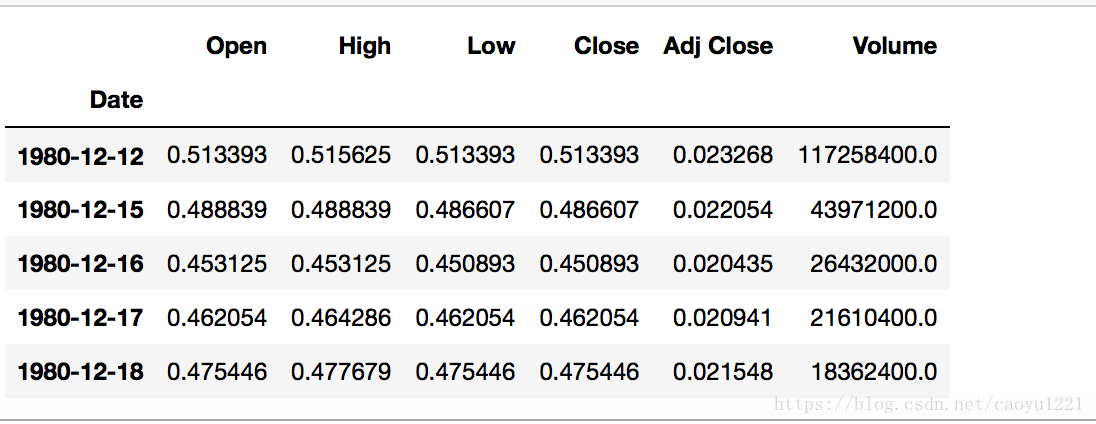1096x424 pixels.
Task: Select the 1980-12-18 row label
Action: point(80,372)
